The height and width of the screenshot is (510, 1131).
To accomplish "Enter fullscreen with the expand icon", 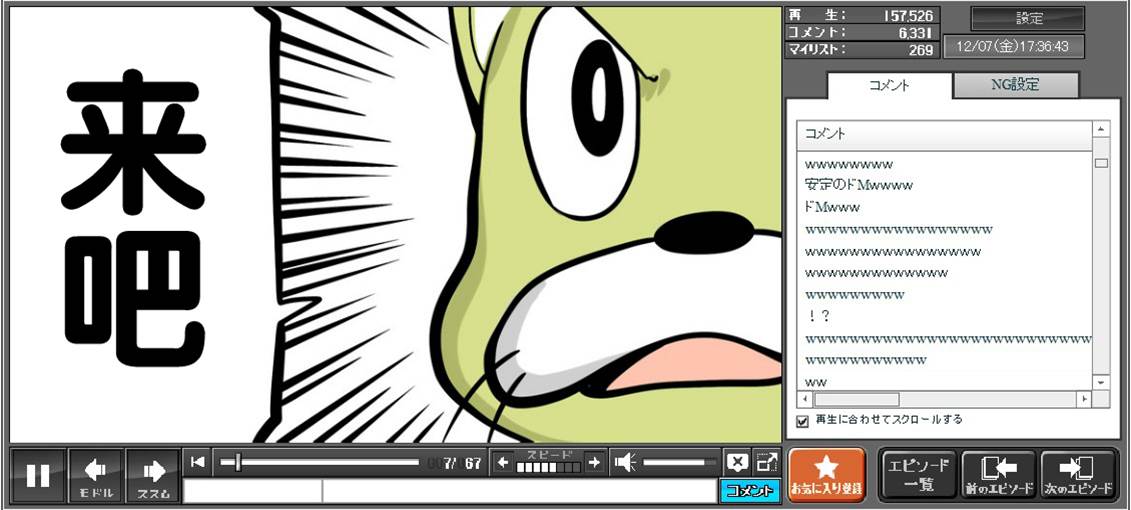I will click(x=766, y=462).
